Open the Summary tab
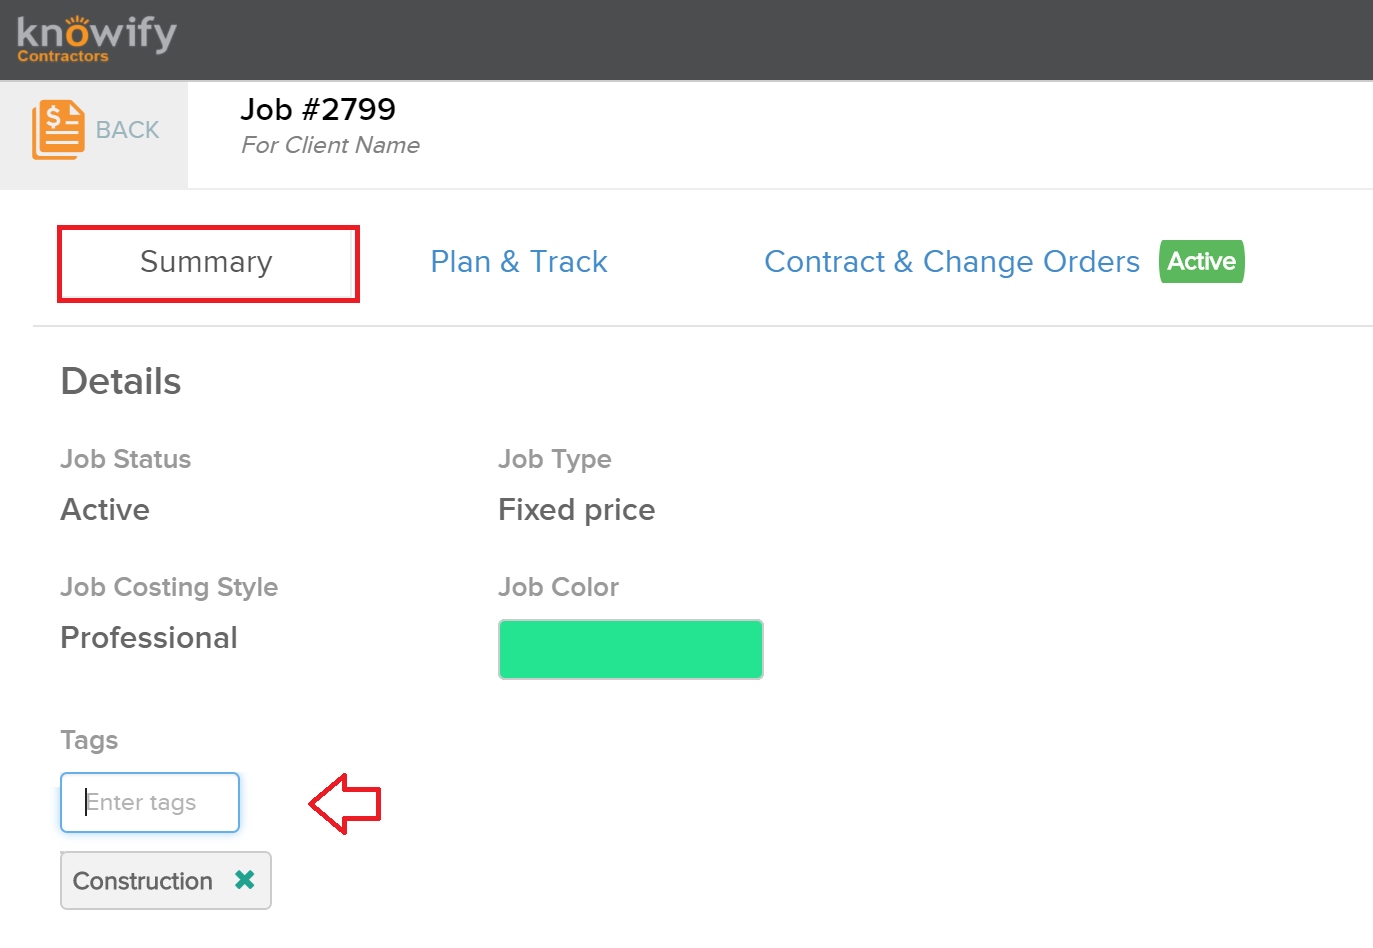 (x=207, y=262)
